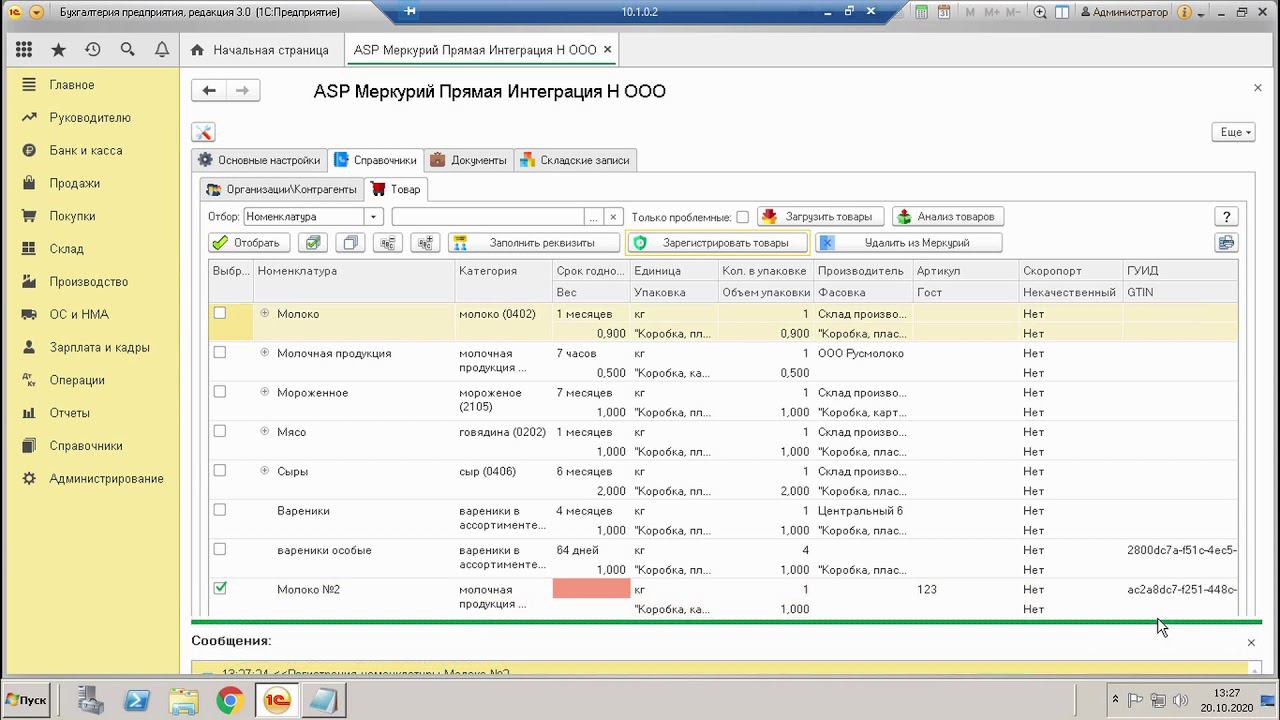Switch to the Документы tab
This screenshot has width=1280, height=720.
click(469, 160)
